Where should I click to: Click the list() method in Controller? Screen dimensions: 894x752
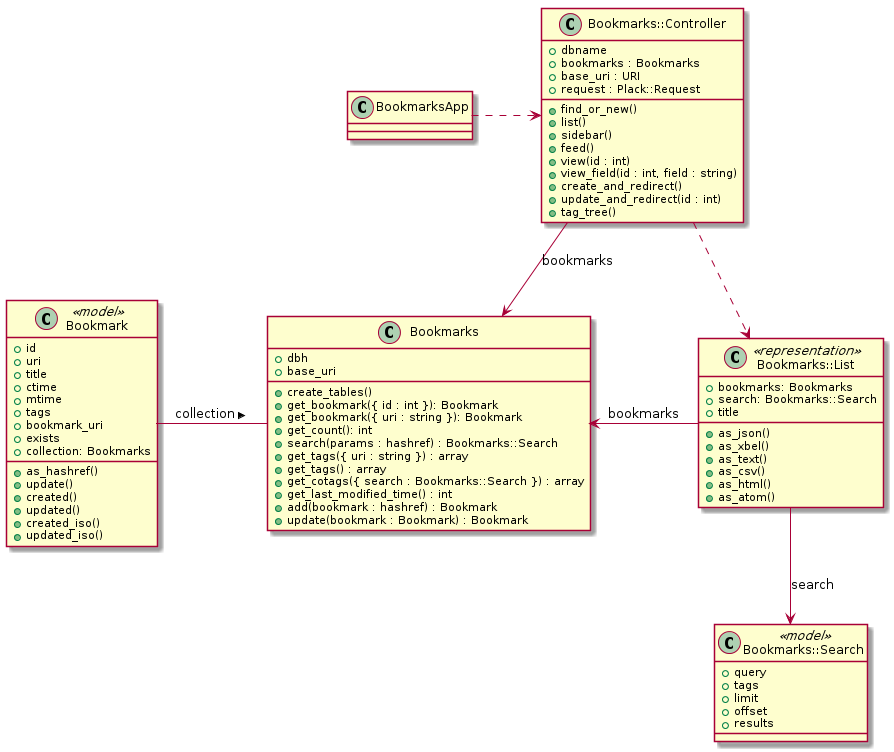point(573,122)
